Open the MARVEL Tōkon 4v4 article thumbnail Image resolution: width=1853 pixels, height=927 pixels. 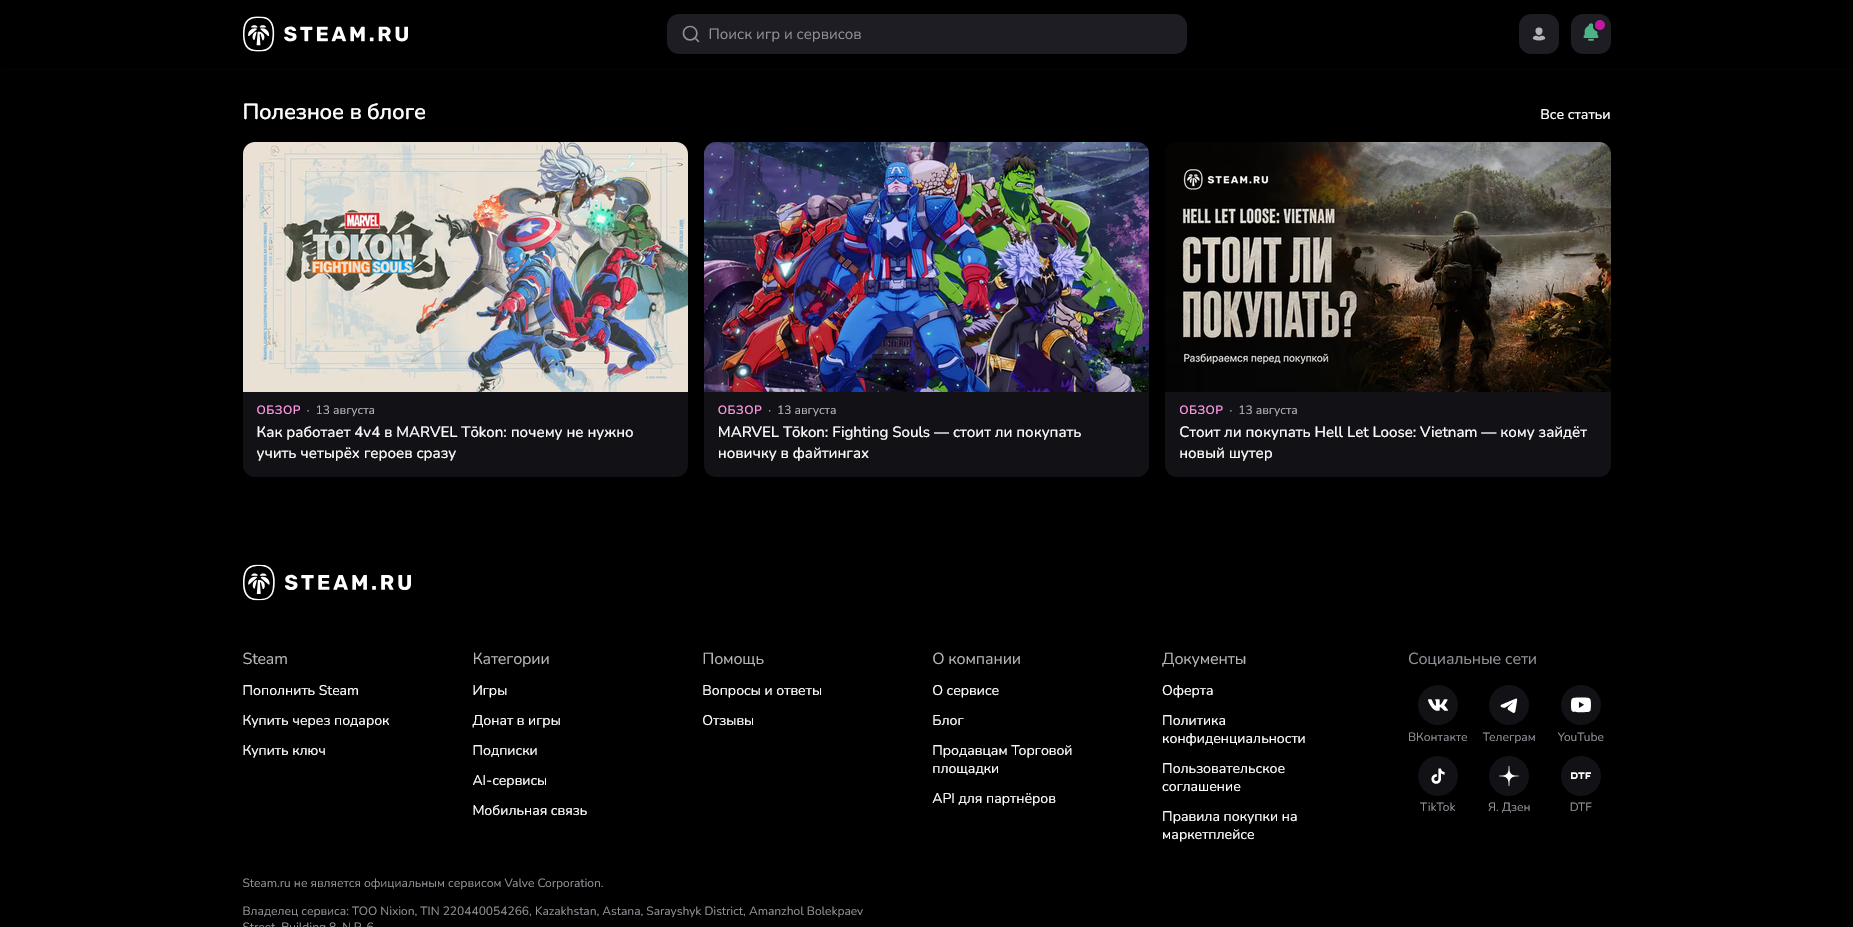(465, 267)
